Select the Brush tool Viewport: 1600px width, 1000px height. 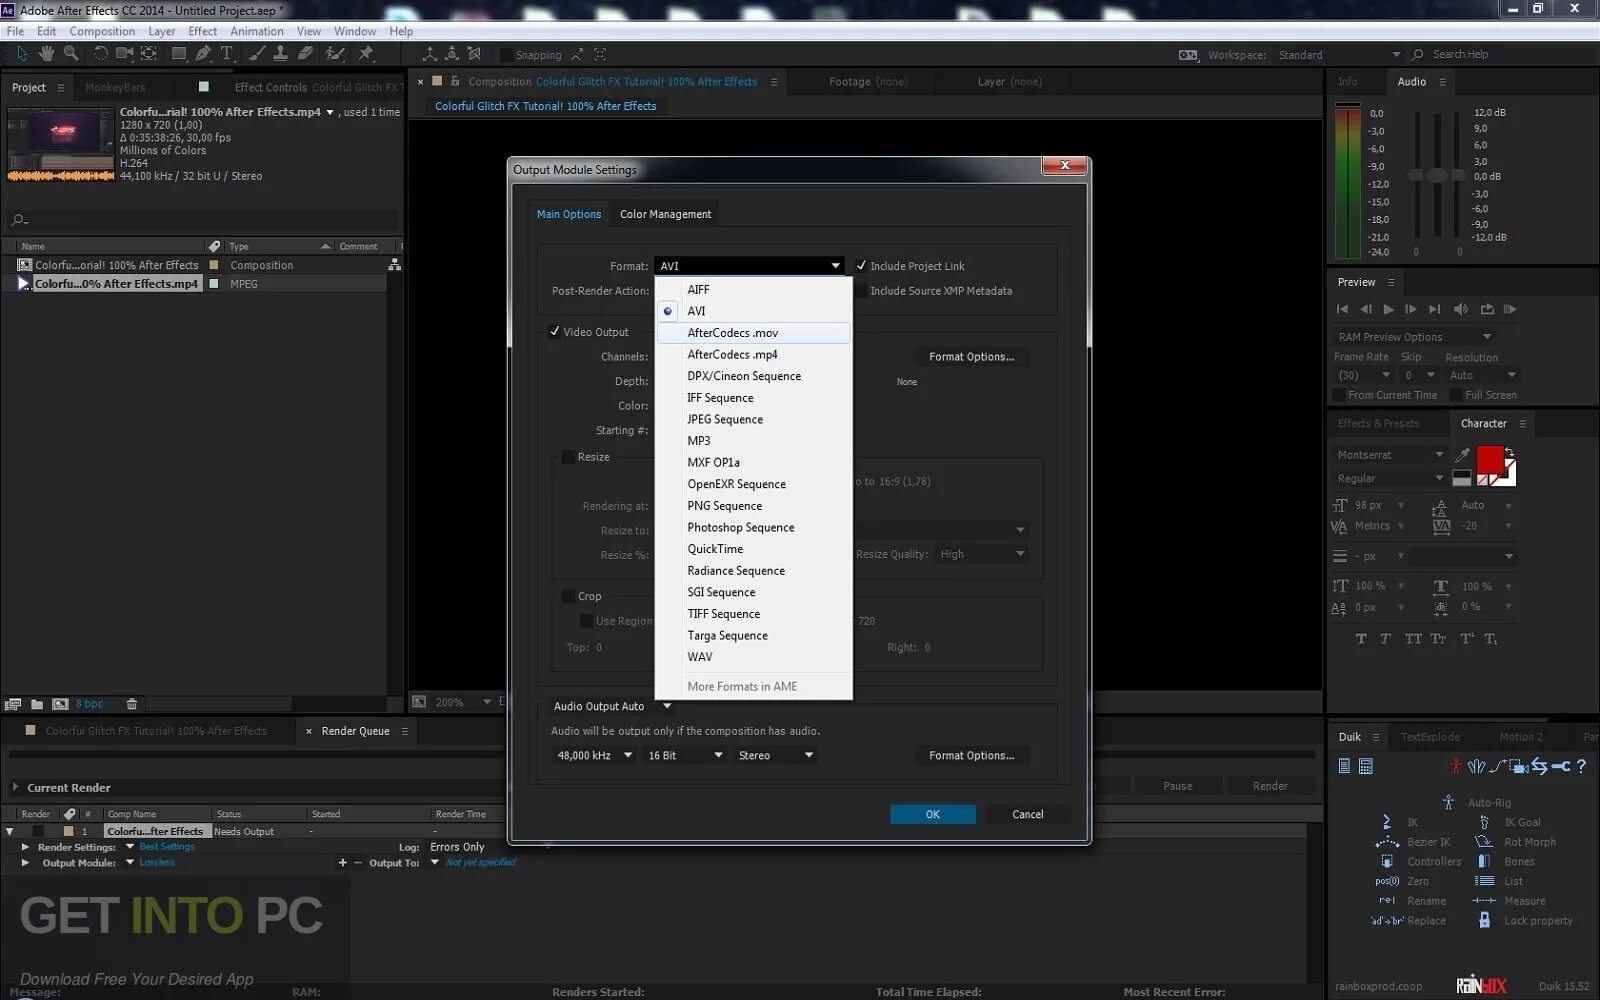point(257,54)
